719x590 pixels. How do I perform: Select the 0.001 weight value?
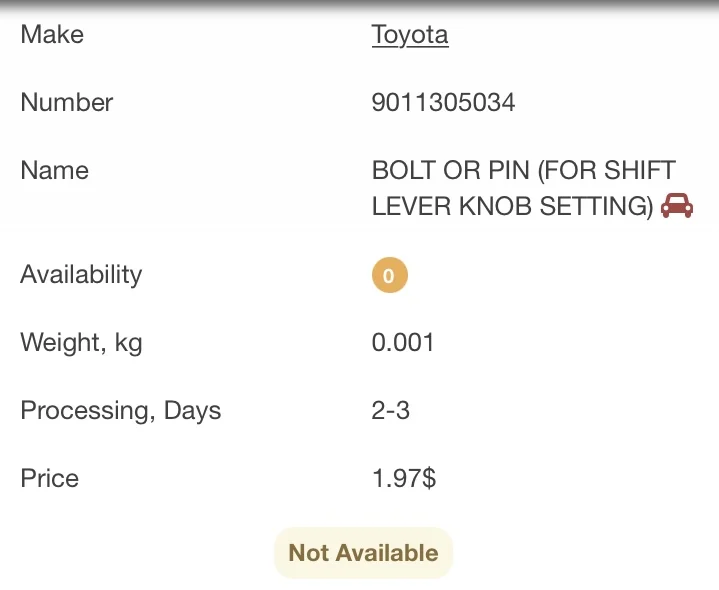coord(403,343)
